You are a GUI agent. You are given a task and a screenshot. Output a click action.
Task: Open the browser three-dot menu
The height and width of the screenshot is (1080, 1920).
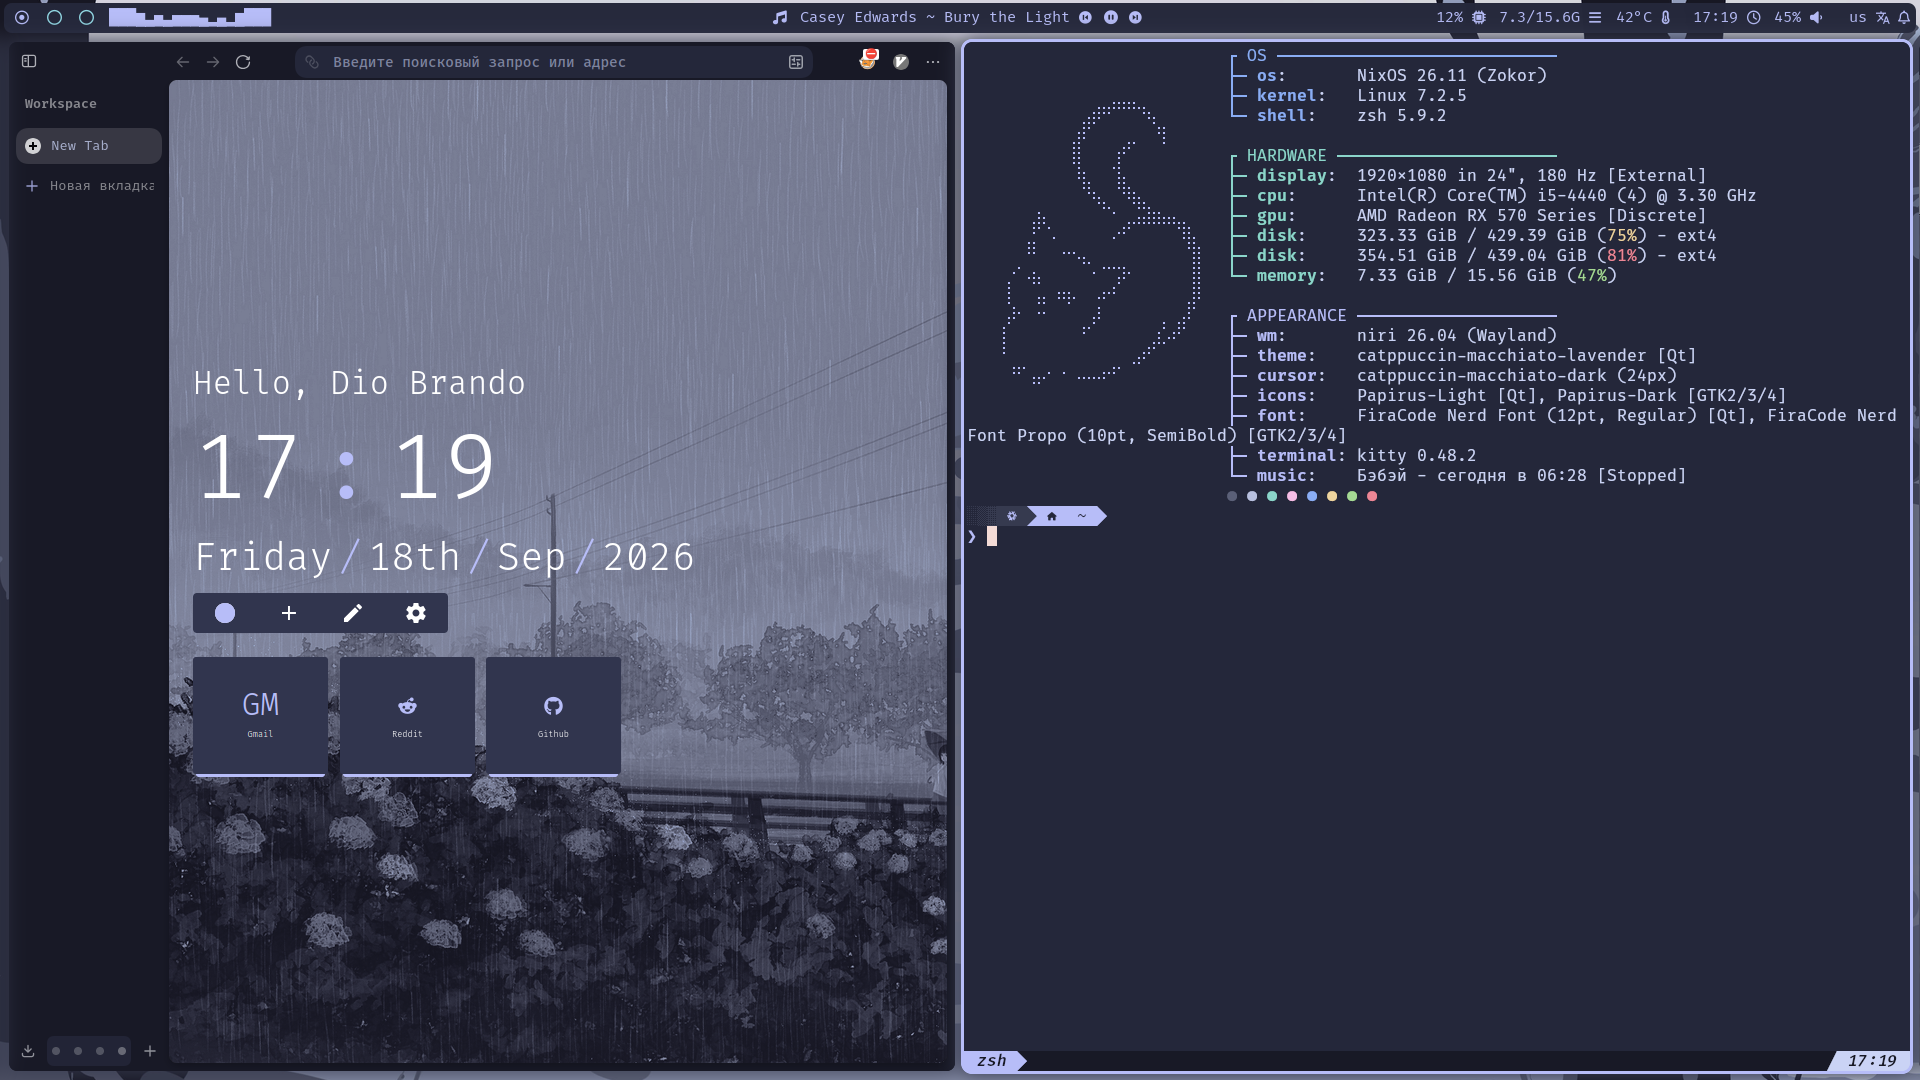933,62
